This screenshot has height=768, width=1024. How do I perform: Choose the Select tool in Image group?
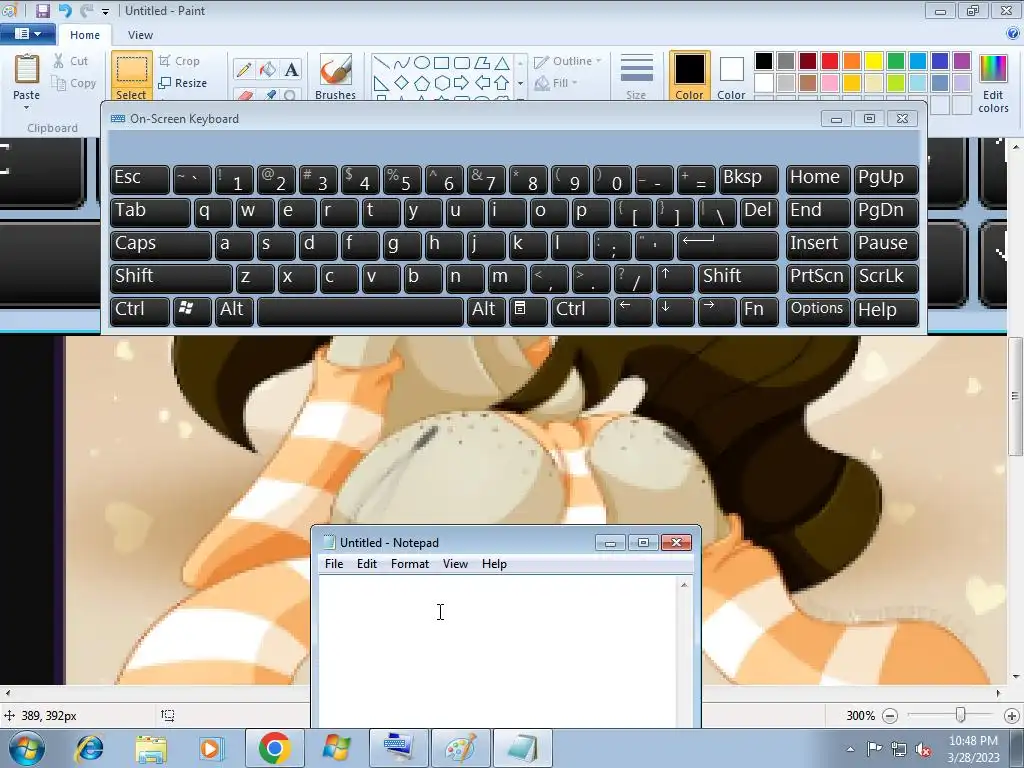coord(131,76)
